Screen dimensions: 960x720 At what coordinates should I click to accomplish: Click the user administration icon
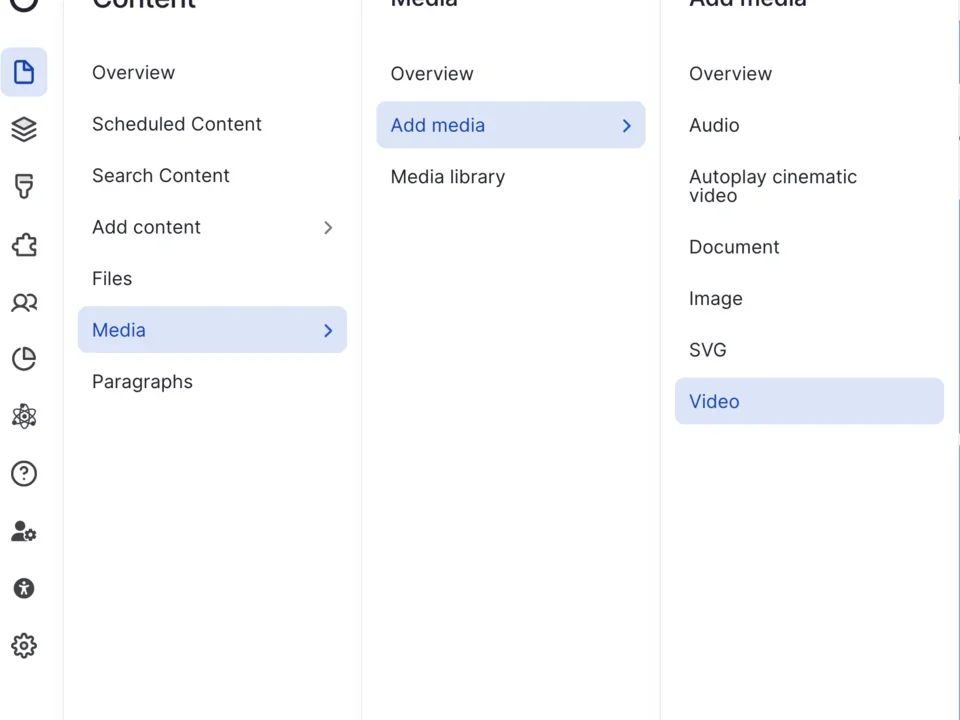click(24, 532)
